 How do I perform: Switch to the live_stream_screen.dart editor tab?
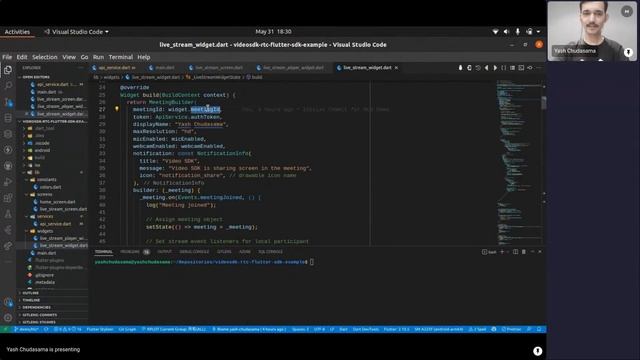coord(219,68)
